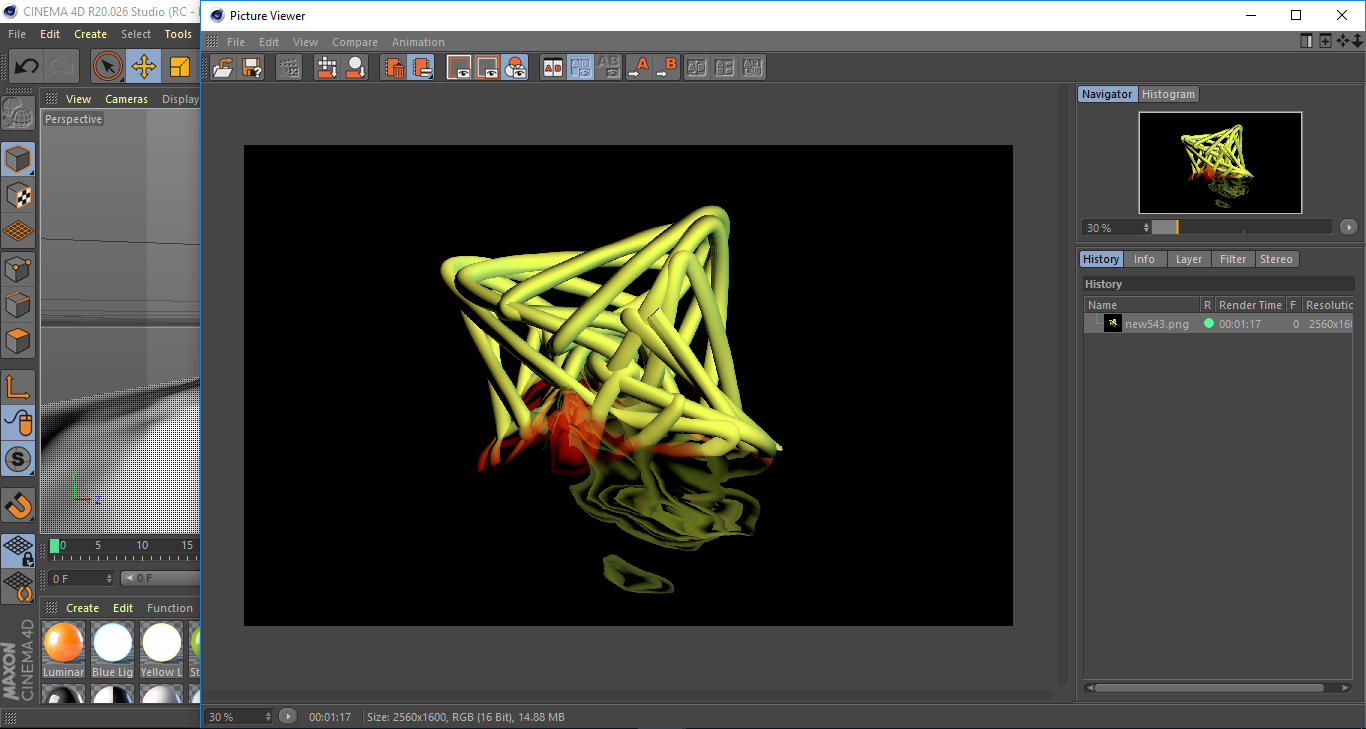Switch to Texture mode checkered cube
The height and width of the screenshot is (729, 1366).
pos(18,195)
